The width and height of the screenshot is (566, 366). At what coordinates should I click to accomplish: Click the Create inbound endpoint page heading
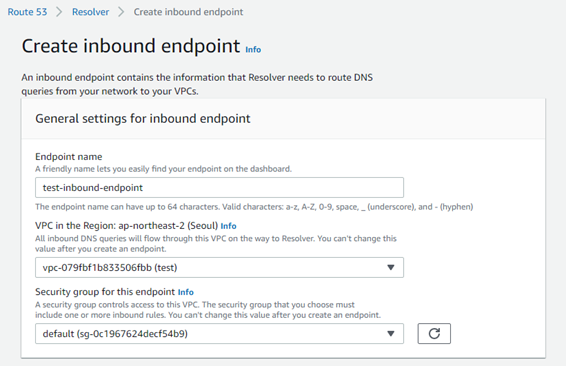[x=131, y=46]
